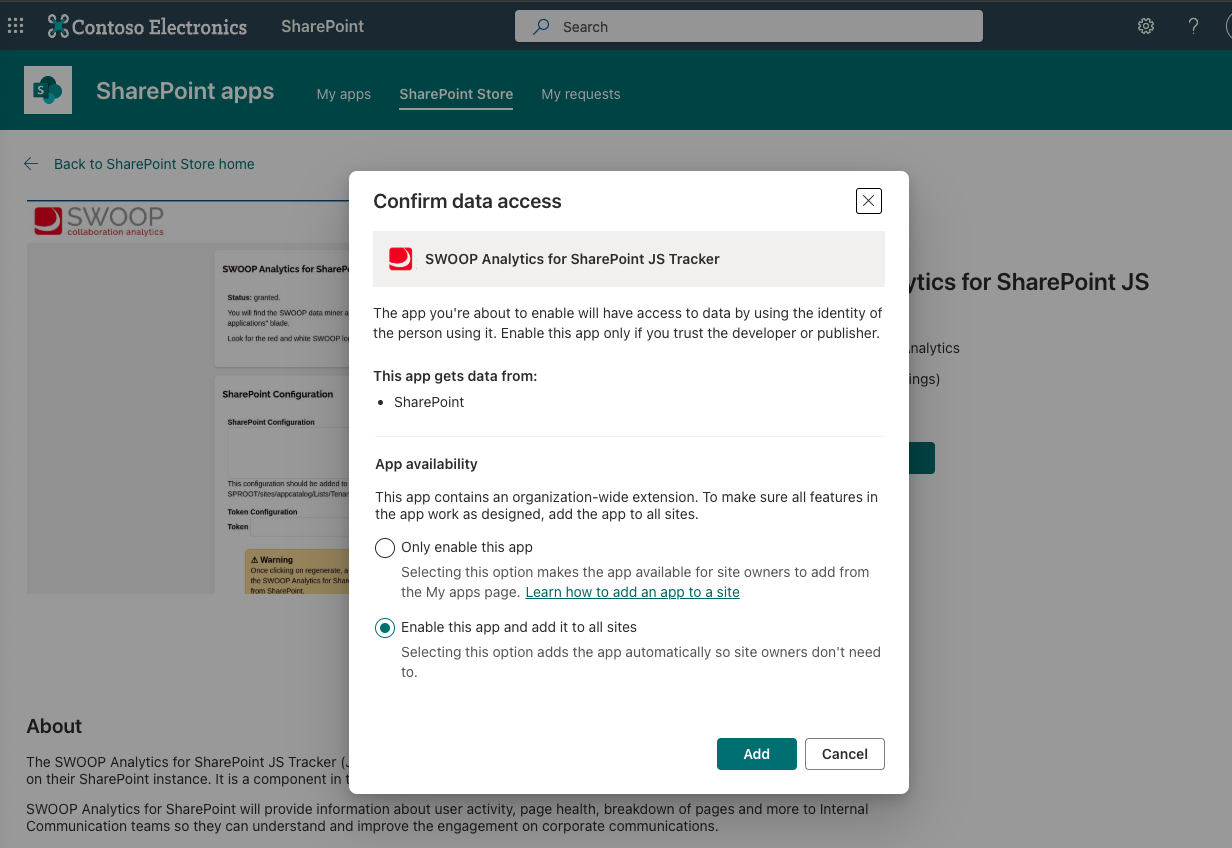
Task: Click the App availability heading
Action: coord(426,464)
